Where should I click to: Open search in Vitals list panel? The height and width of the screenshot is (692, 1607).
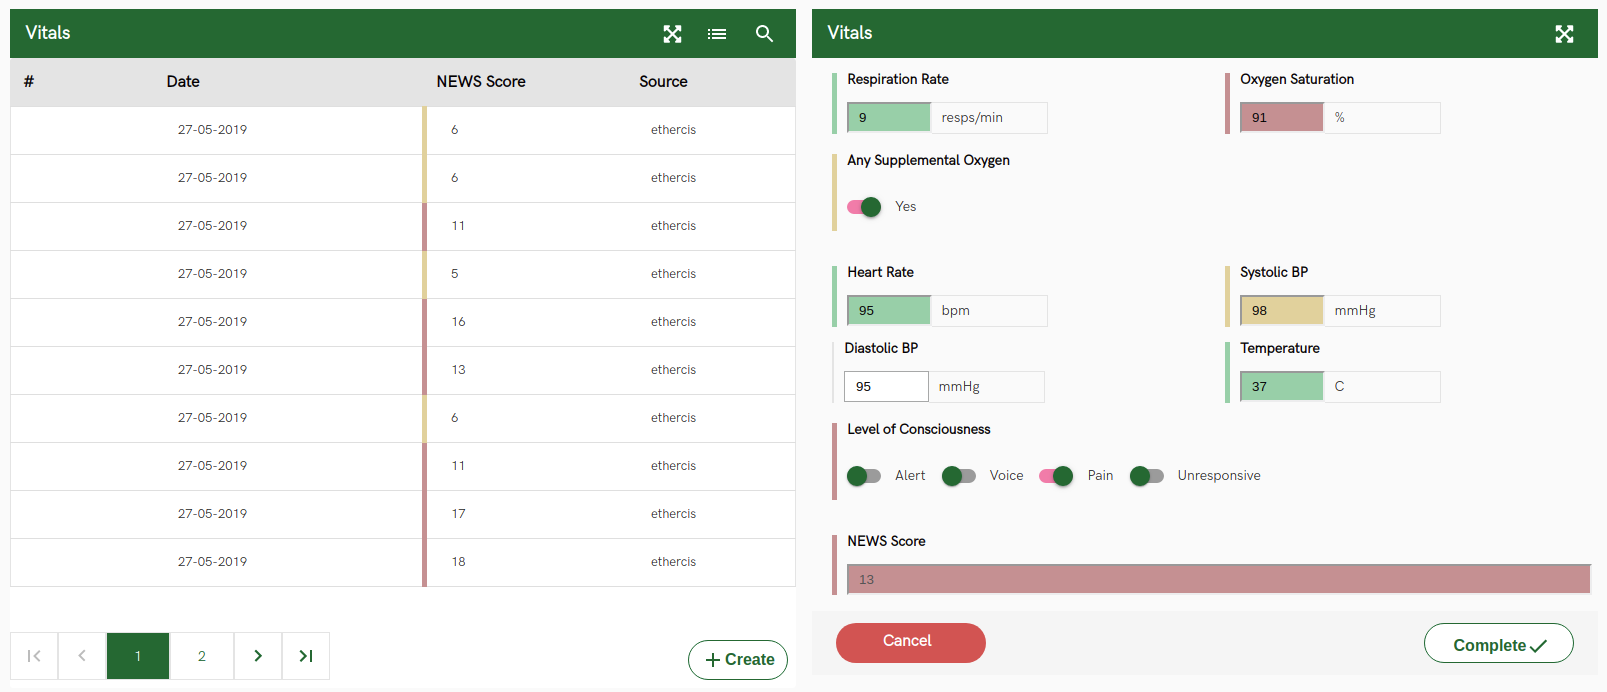[x=764, y=34]
